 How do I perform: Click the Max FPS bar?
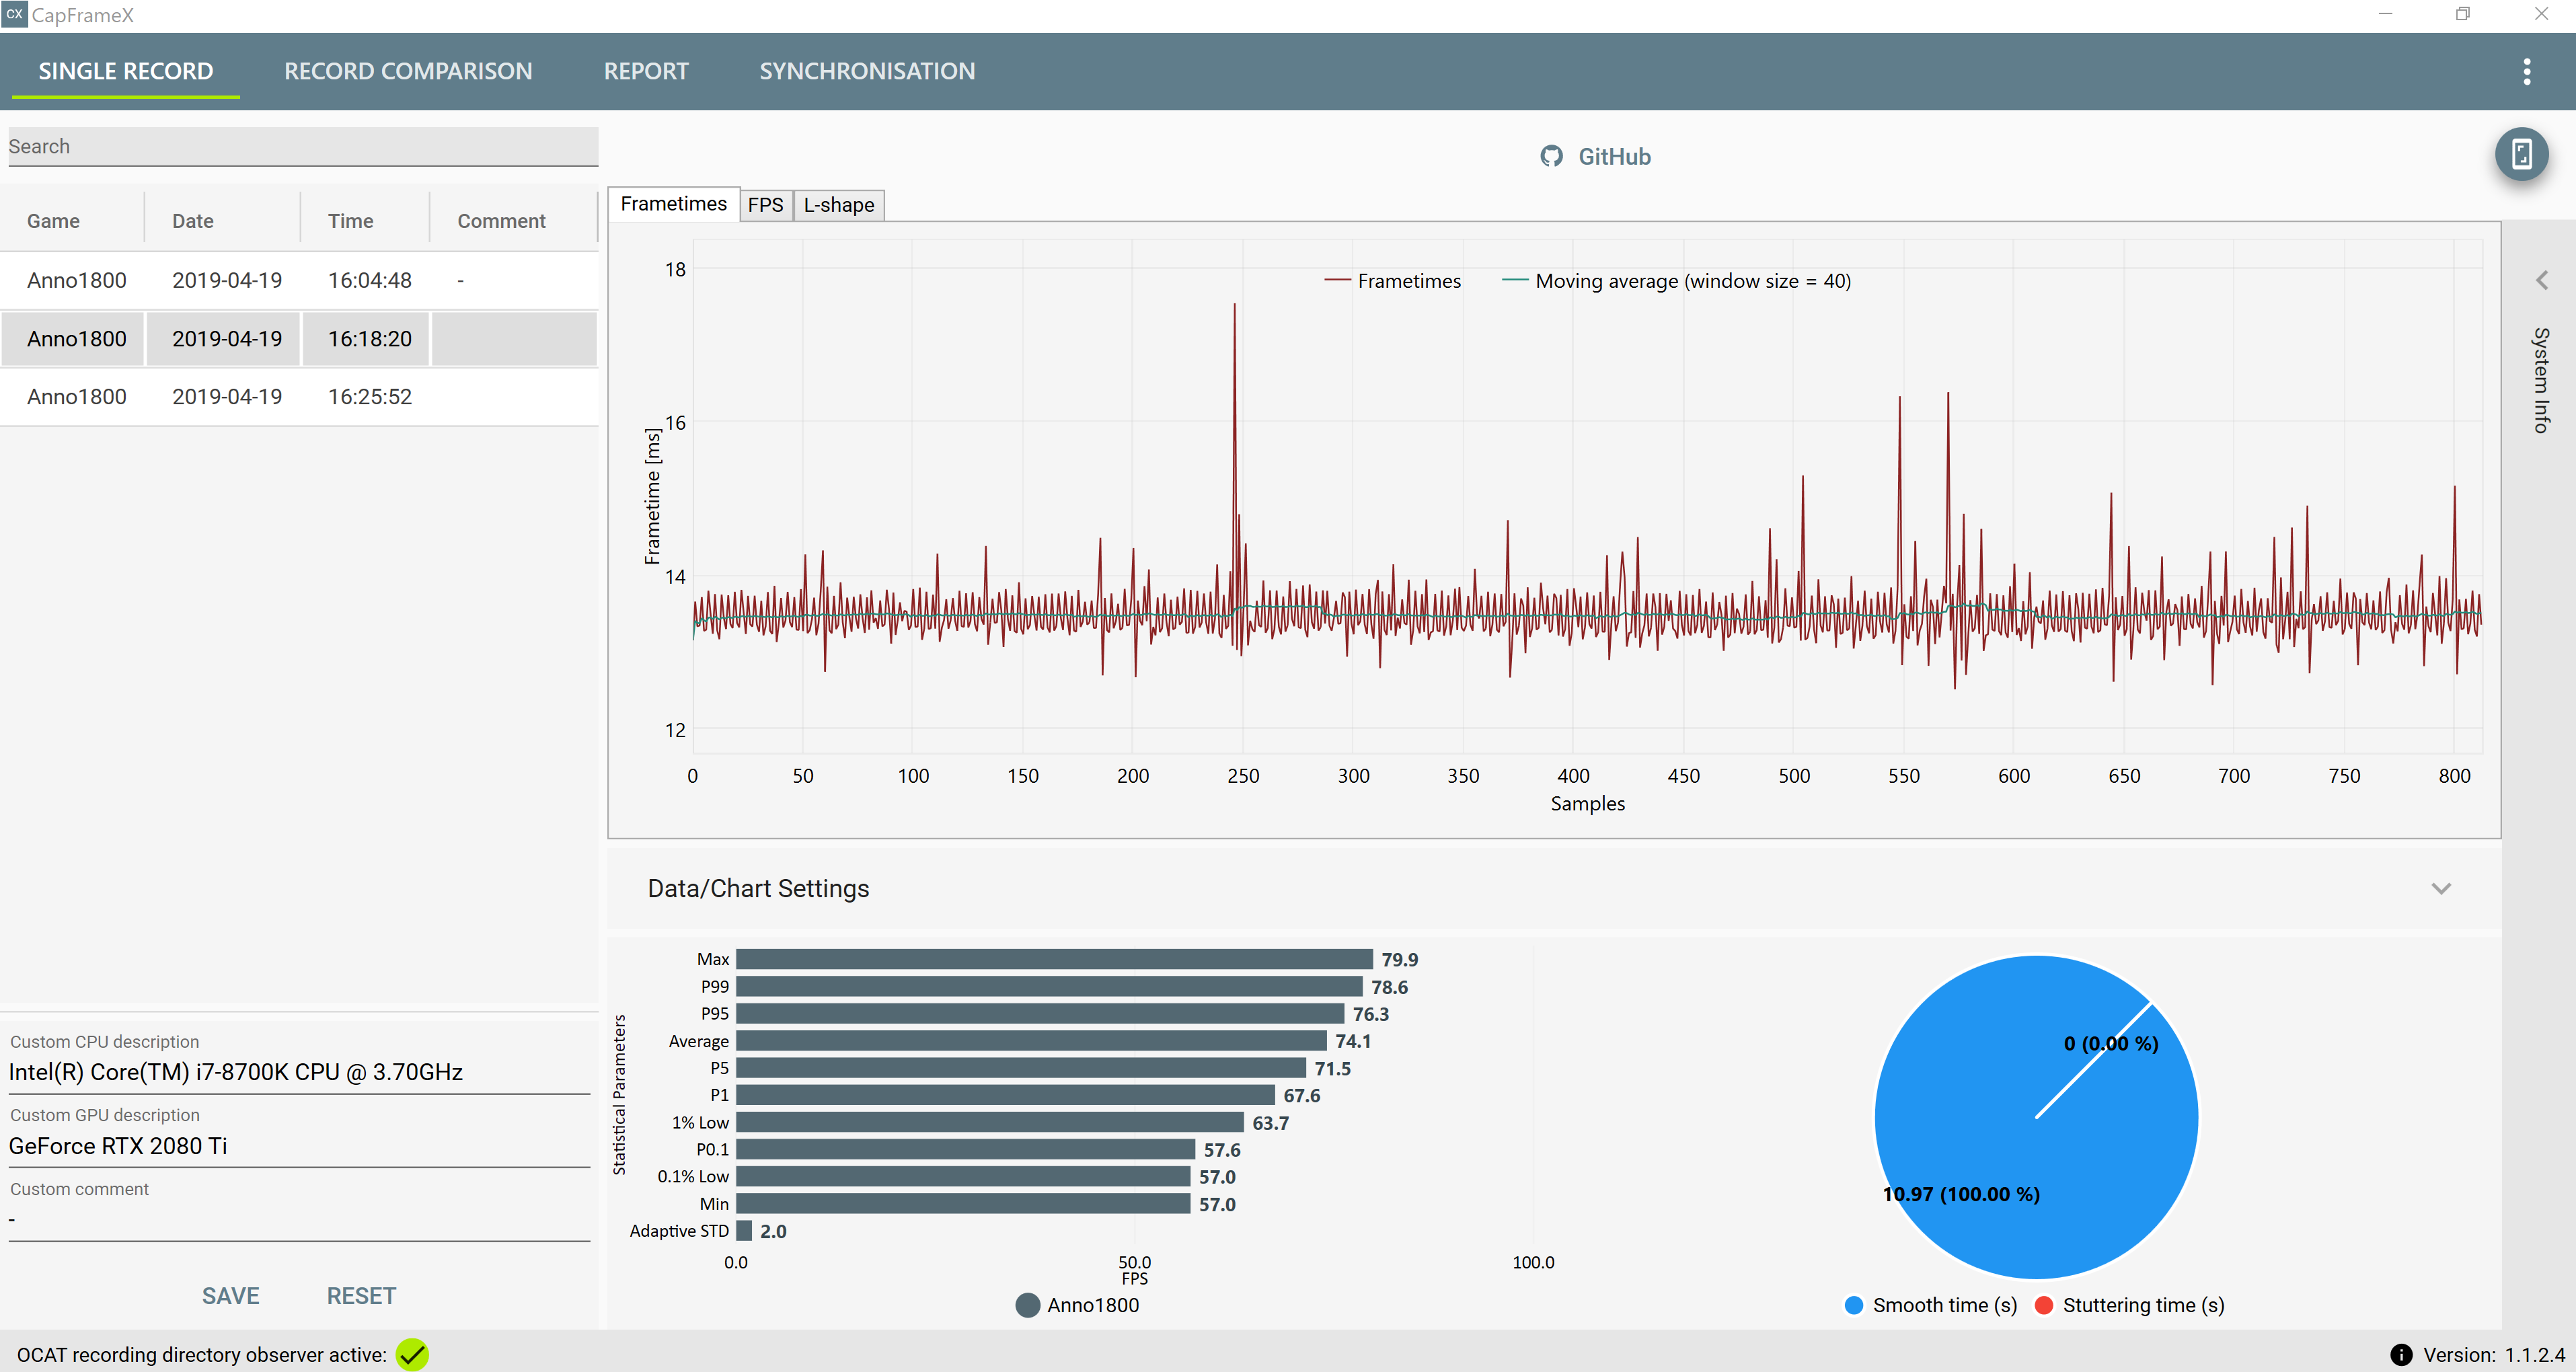1054,959
